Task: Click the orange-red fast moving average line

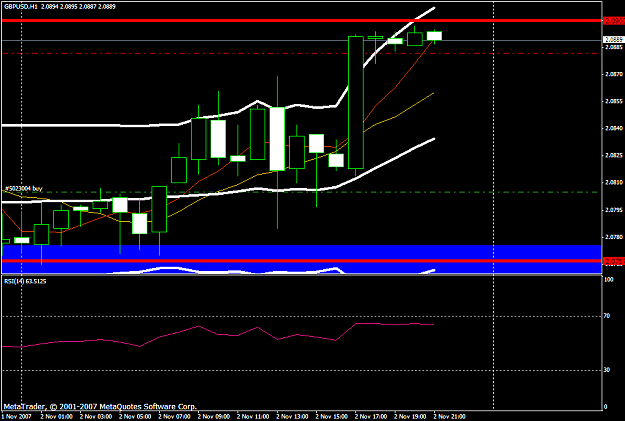Action: (x=395, y=89)
